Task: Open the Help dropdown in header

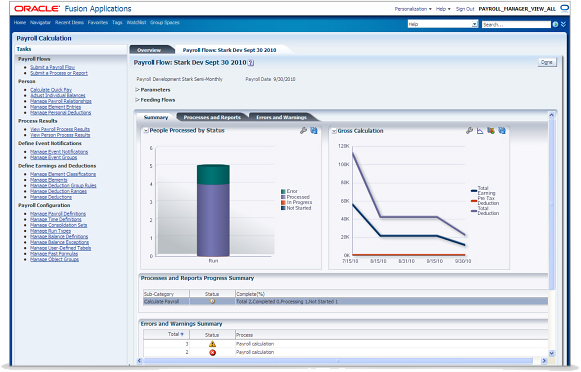Action: (x=443, y=9)
